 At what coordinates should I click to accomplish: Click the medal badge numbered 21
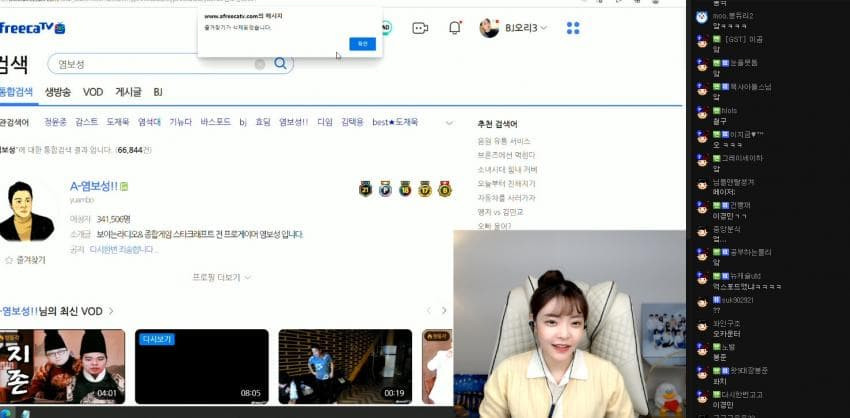[366, 189]
